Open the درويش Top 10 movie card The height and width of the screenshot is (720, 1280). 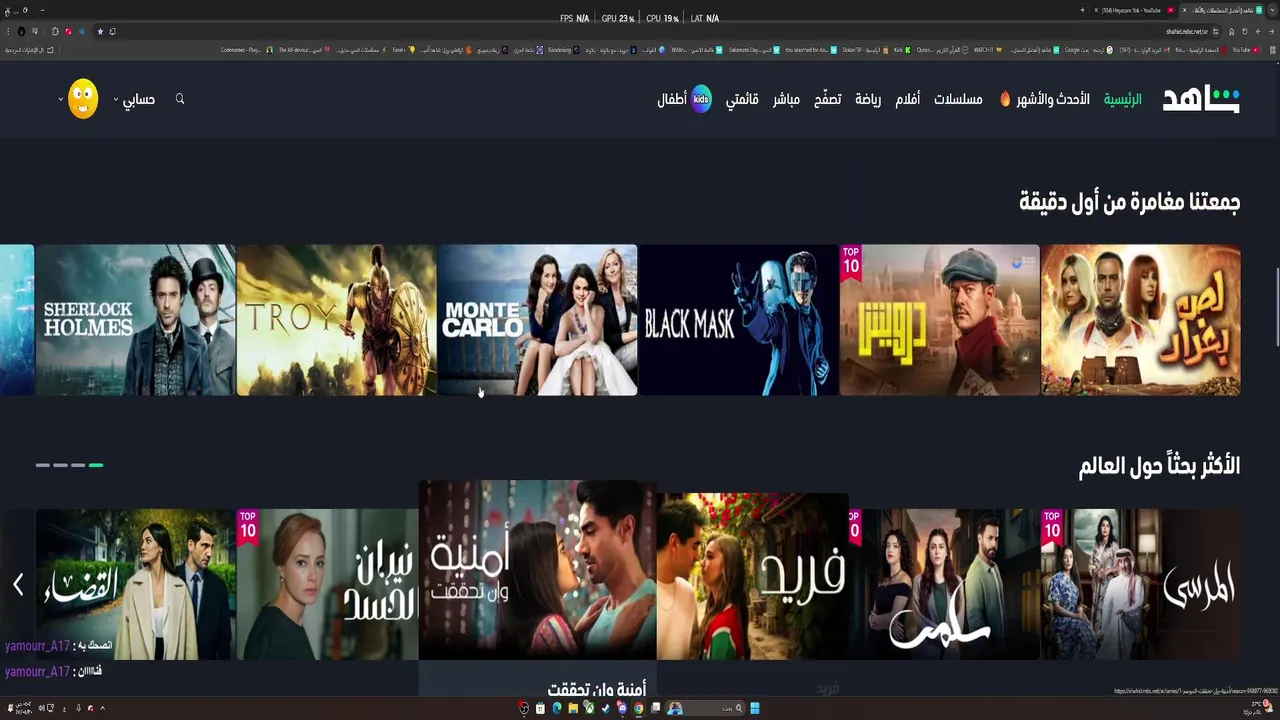coord(940,320)
